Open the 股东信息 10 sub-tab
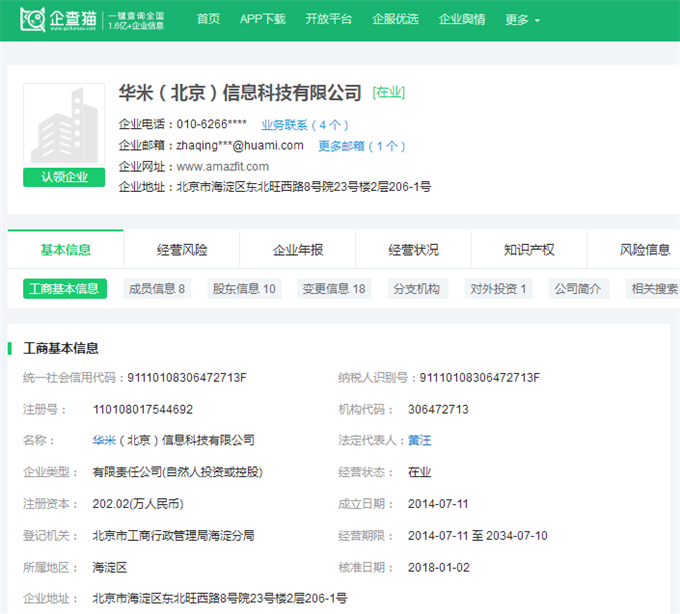 tap(244, 289)
